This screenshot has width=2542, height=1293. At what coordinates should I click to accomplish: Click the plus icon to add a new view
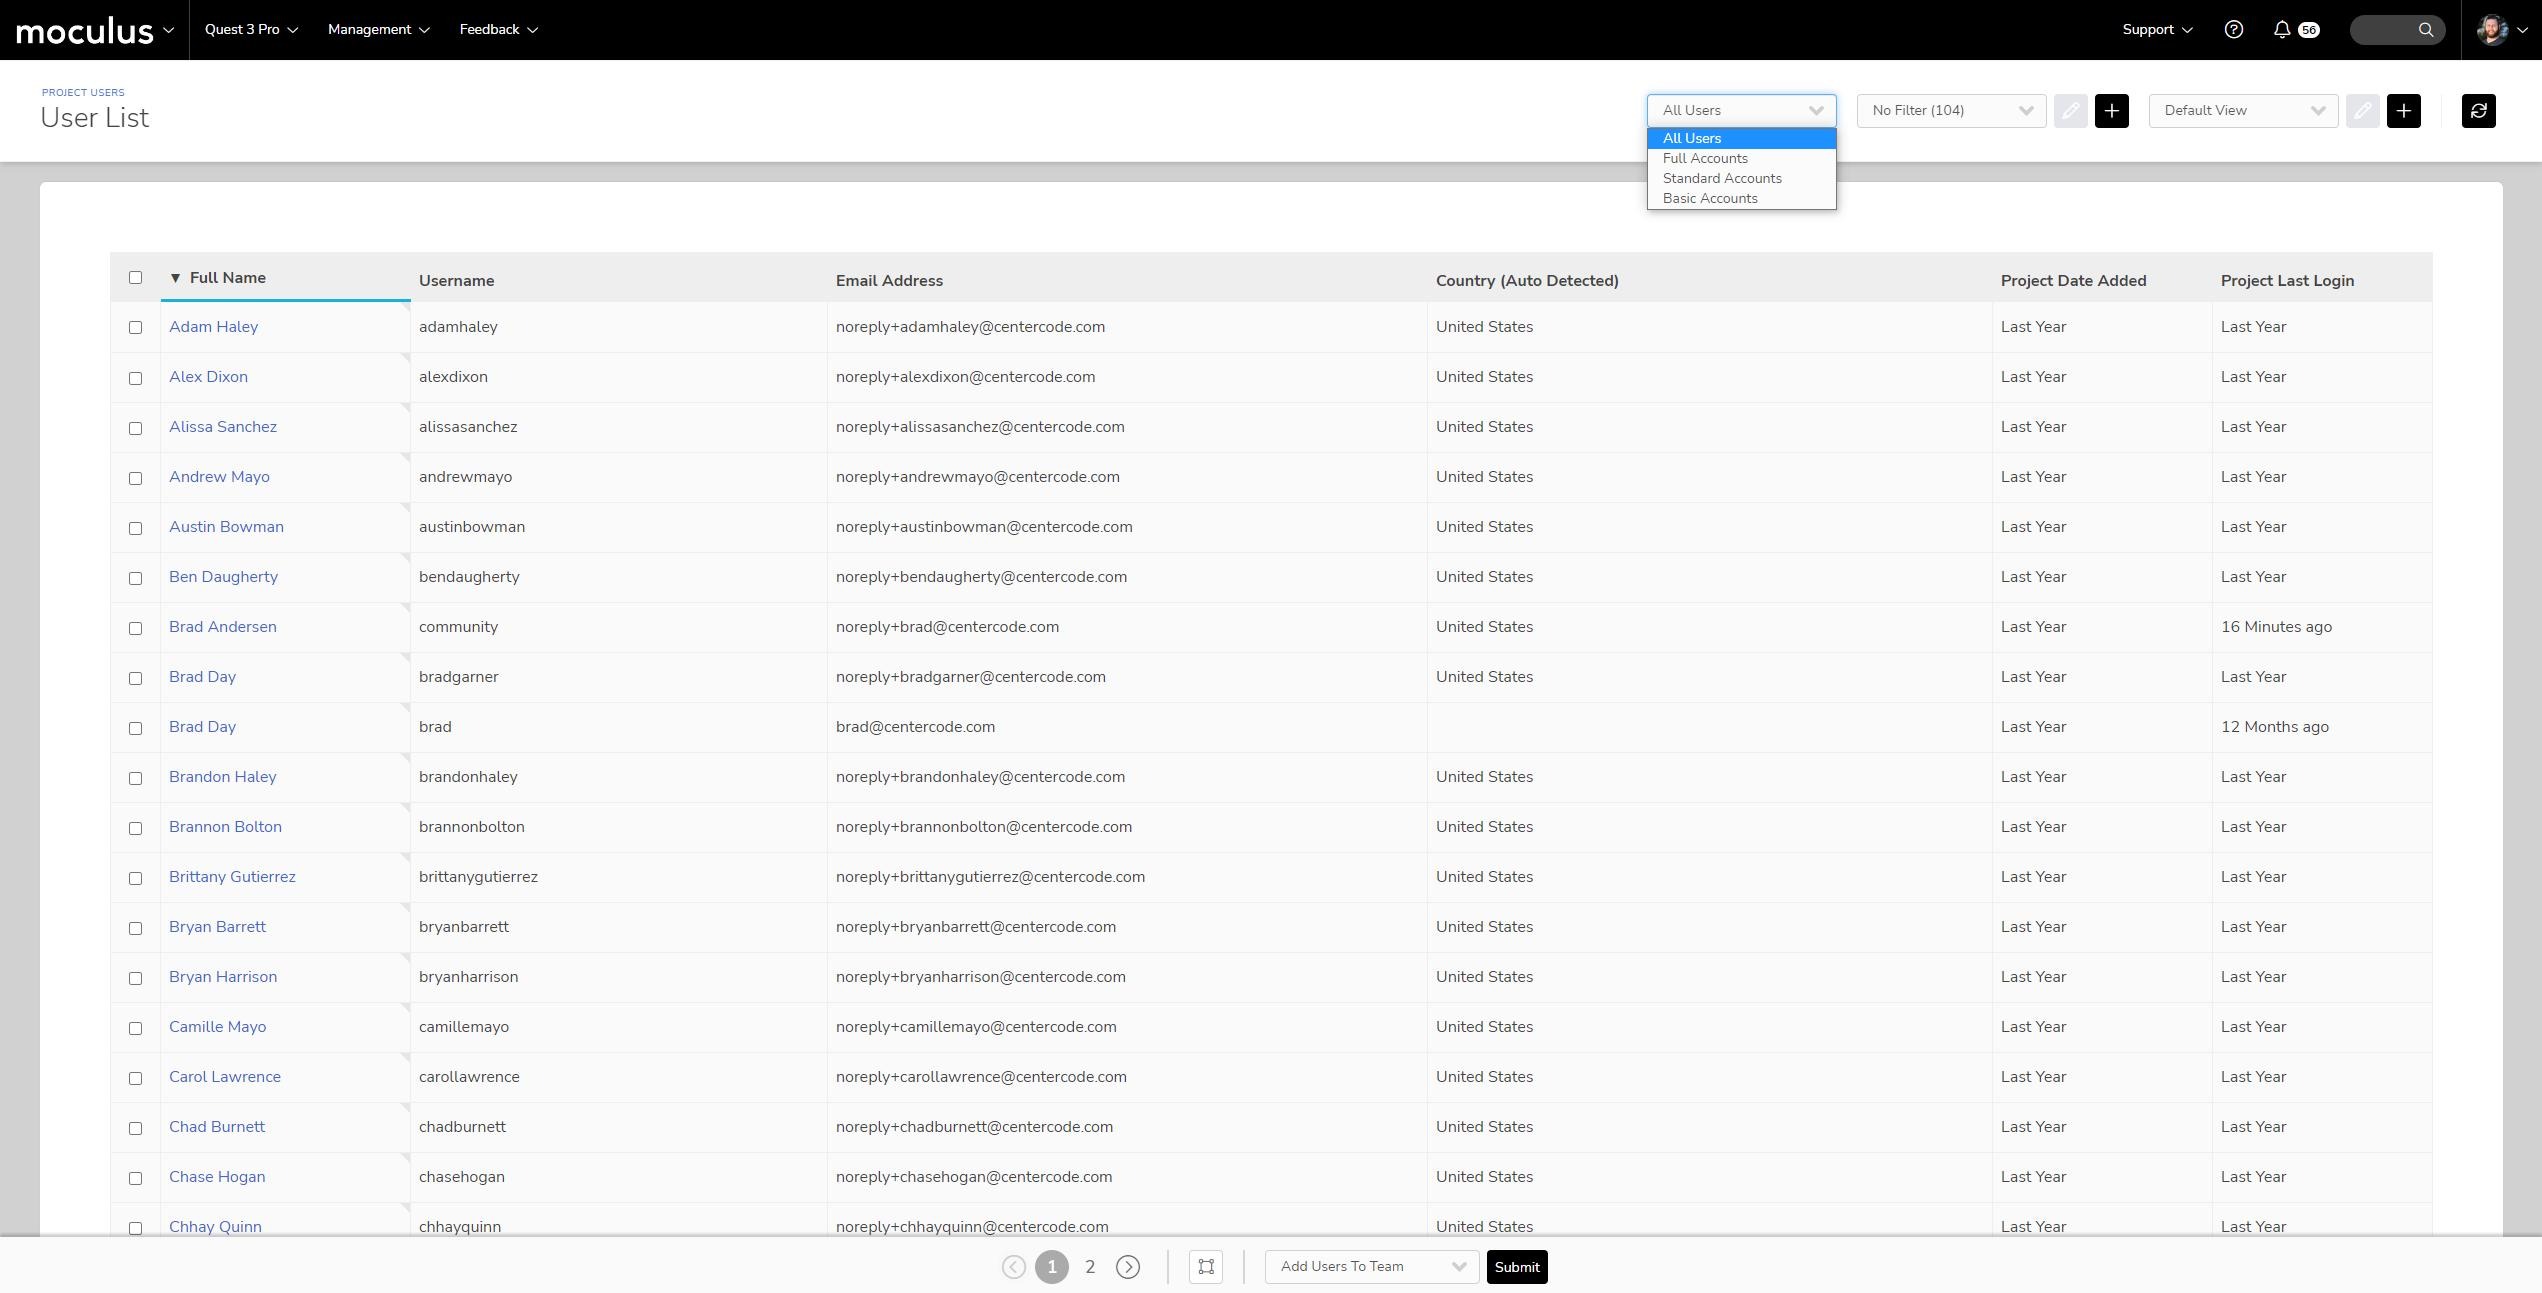pos(2403,111)
